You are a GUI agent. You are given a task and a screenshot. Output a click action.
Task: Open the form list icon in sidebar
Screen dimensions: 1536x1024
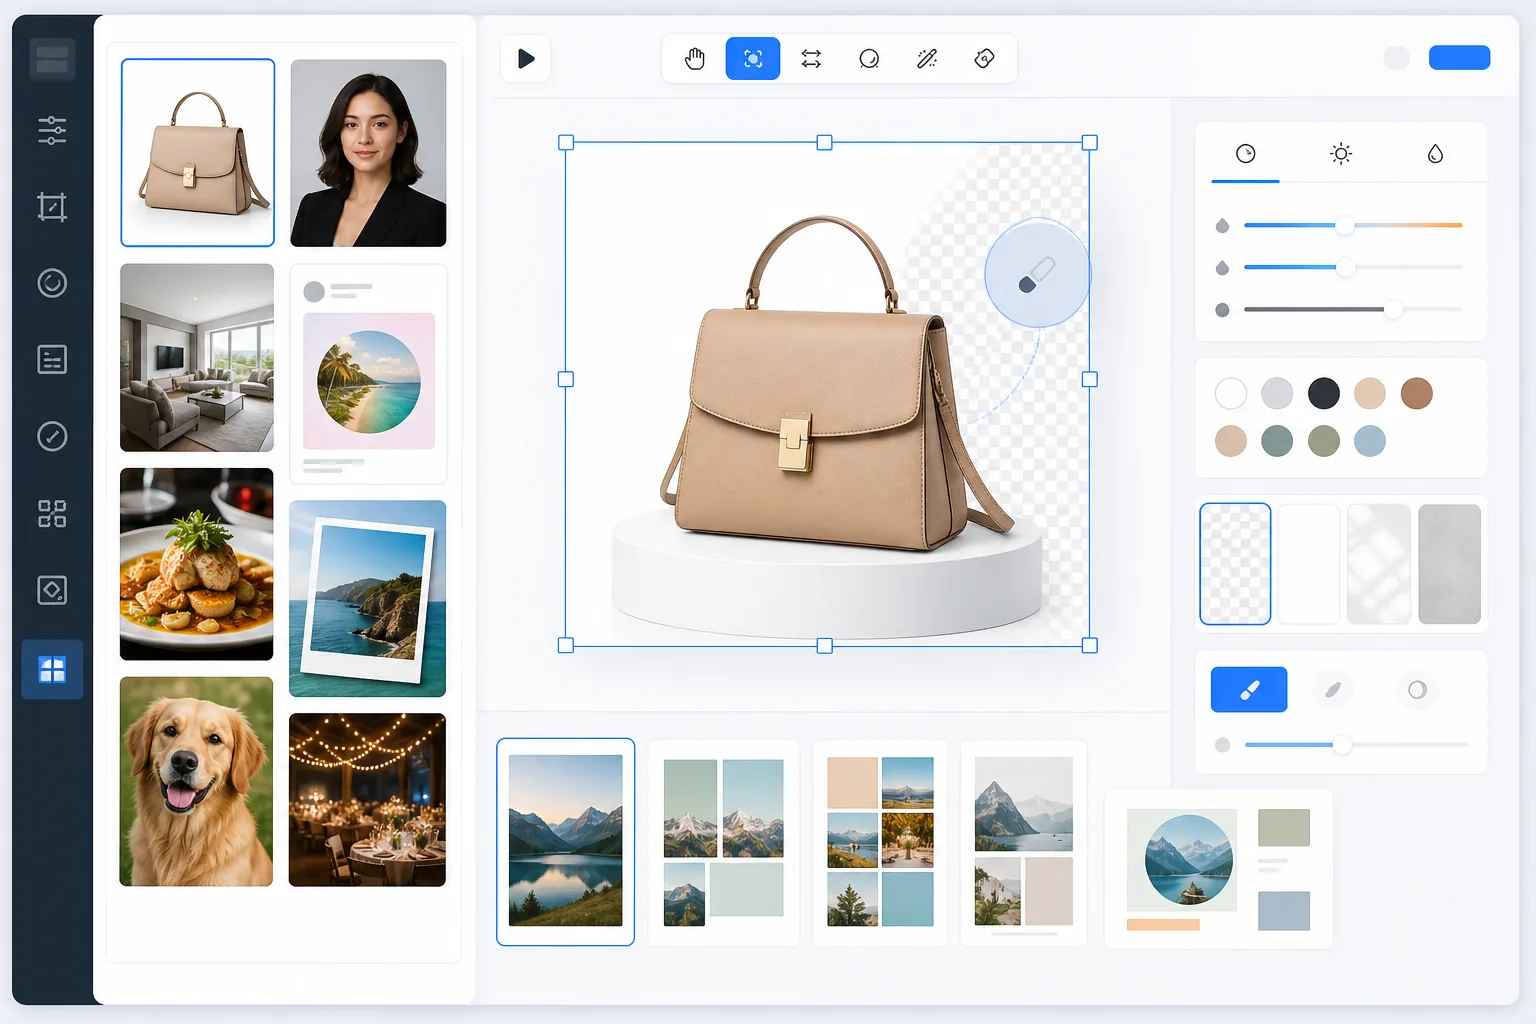pyautogui.click(x=52, y=359)
